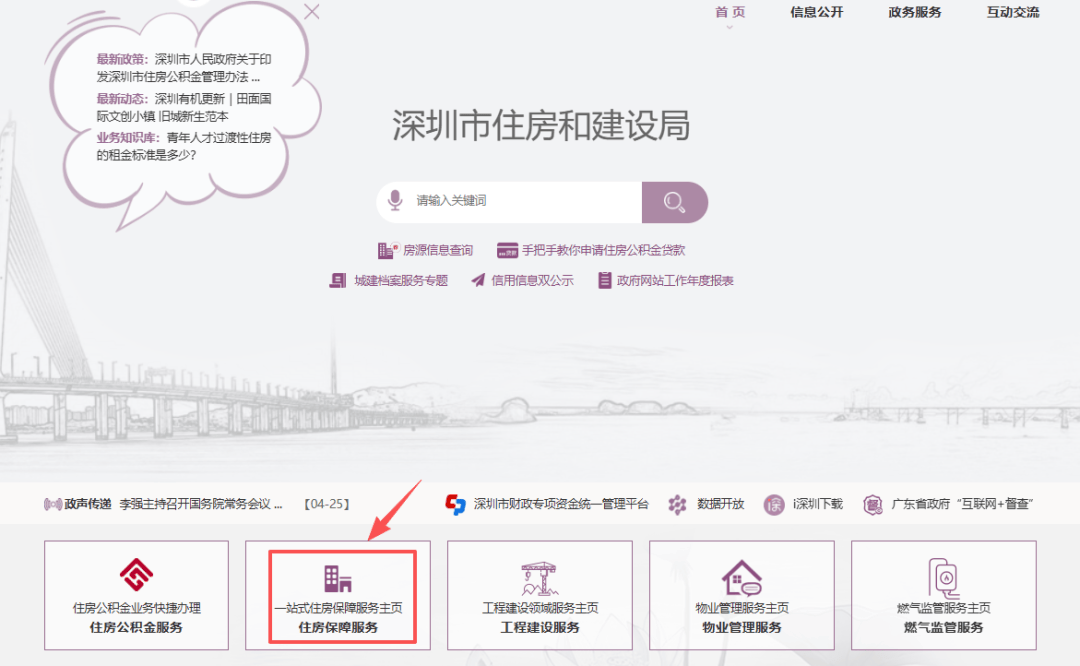
Task: Click the 数据开放 dots icon
Action: pyautogui.click(x=678, y=504)
